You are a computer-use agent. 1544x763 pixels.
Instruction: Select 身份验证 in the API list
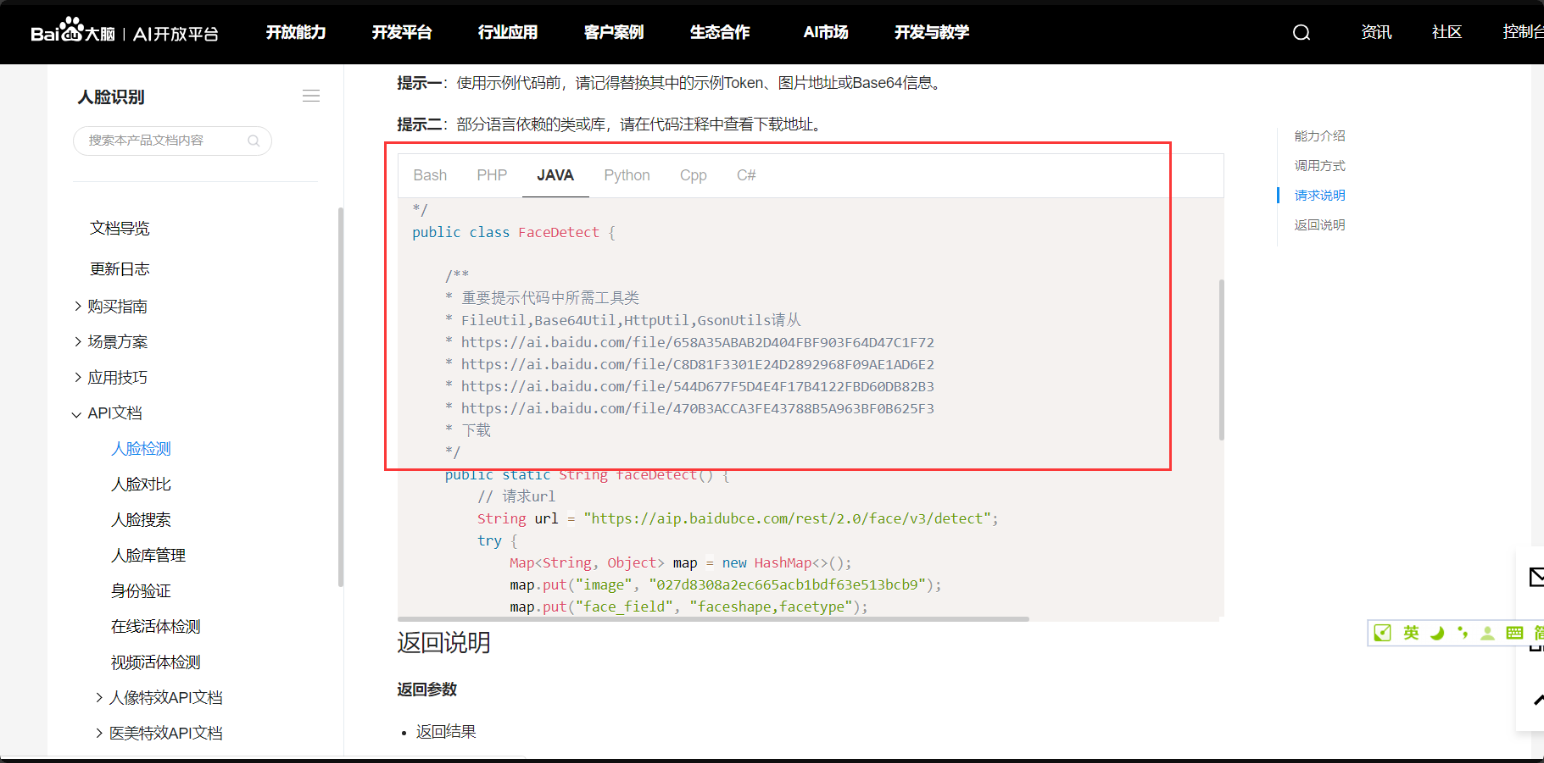click(x=141, y=591)
